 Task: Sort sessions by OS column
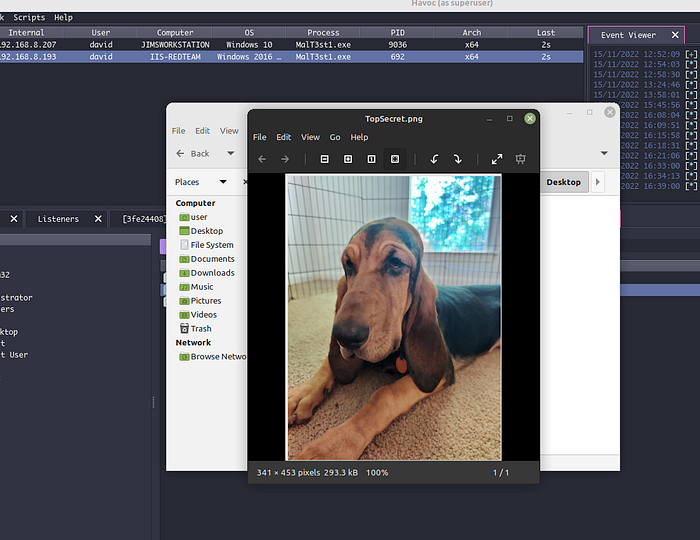[x=249, y=33]
